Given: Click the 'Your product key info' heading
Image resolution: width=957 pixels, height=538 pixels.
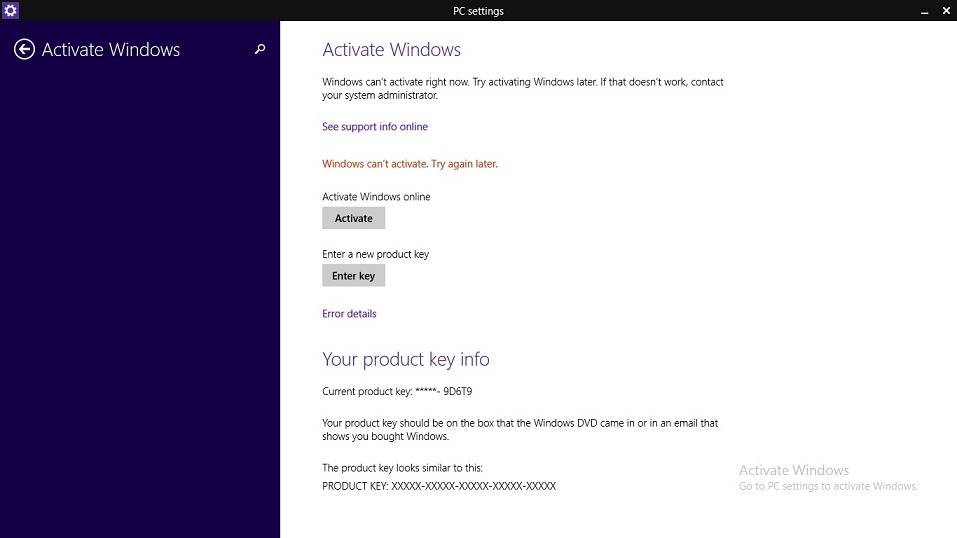Looking at the screenshot, I should pos(406,359).
